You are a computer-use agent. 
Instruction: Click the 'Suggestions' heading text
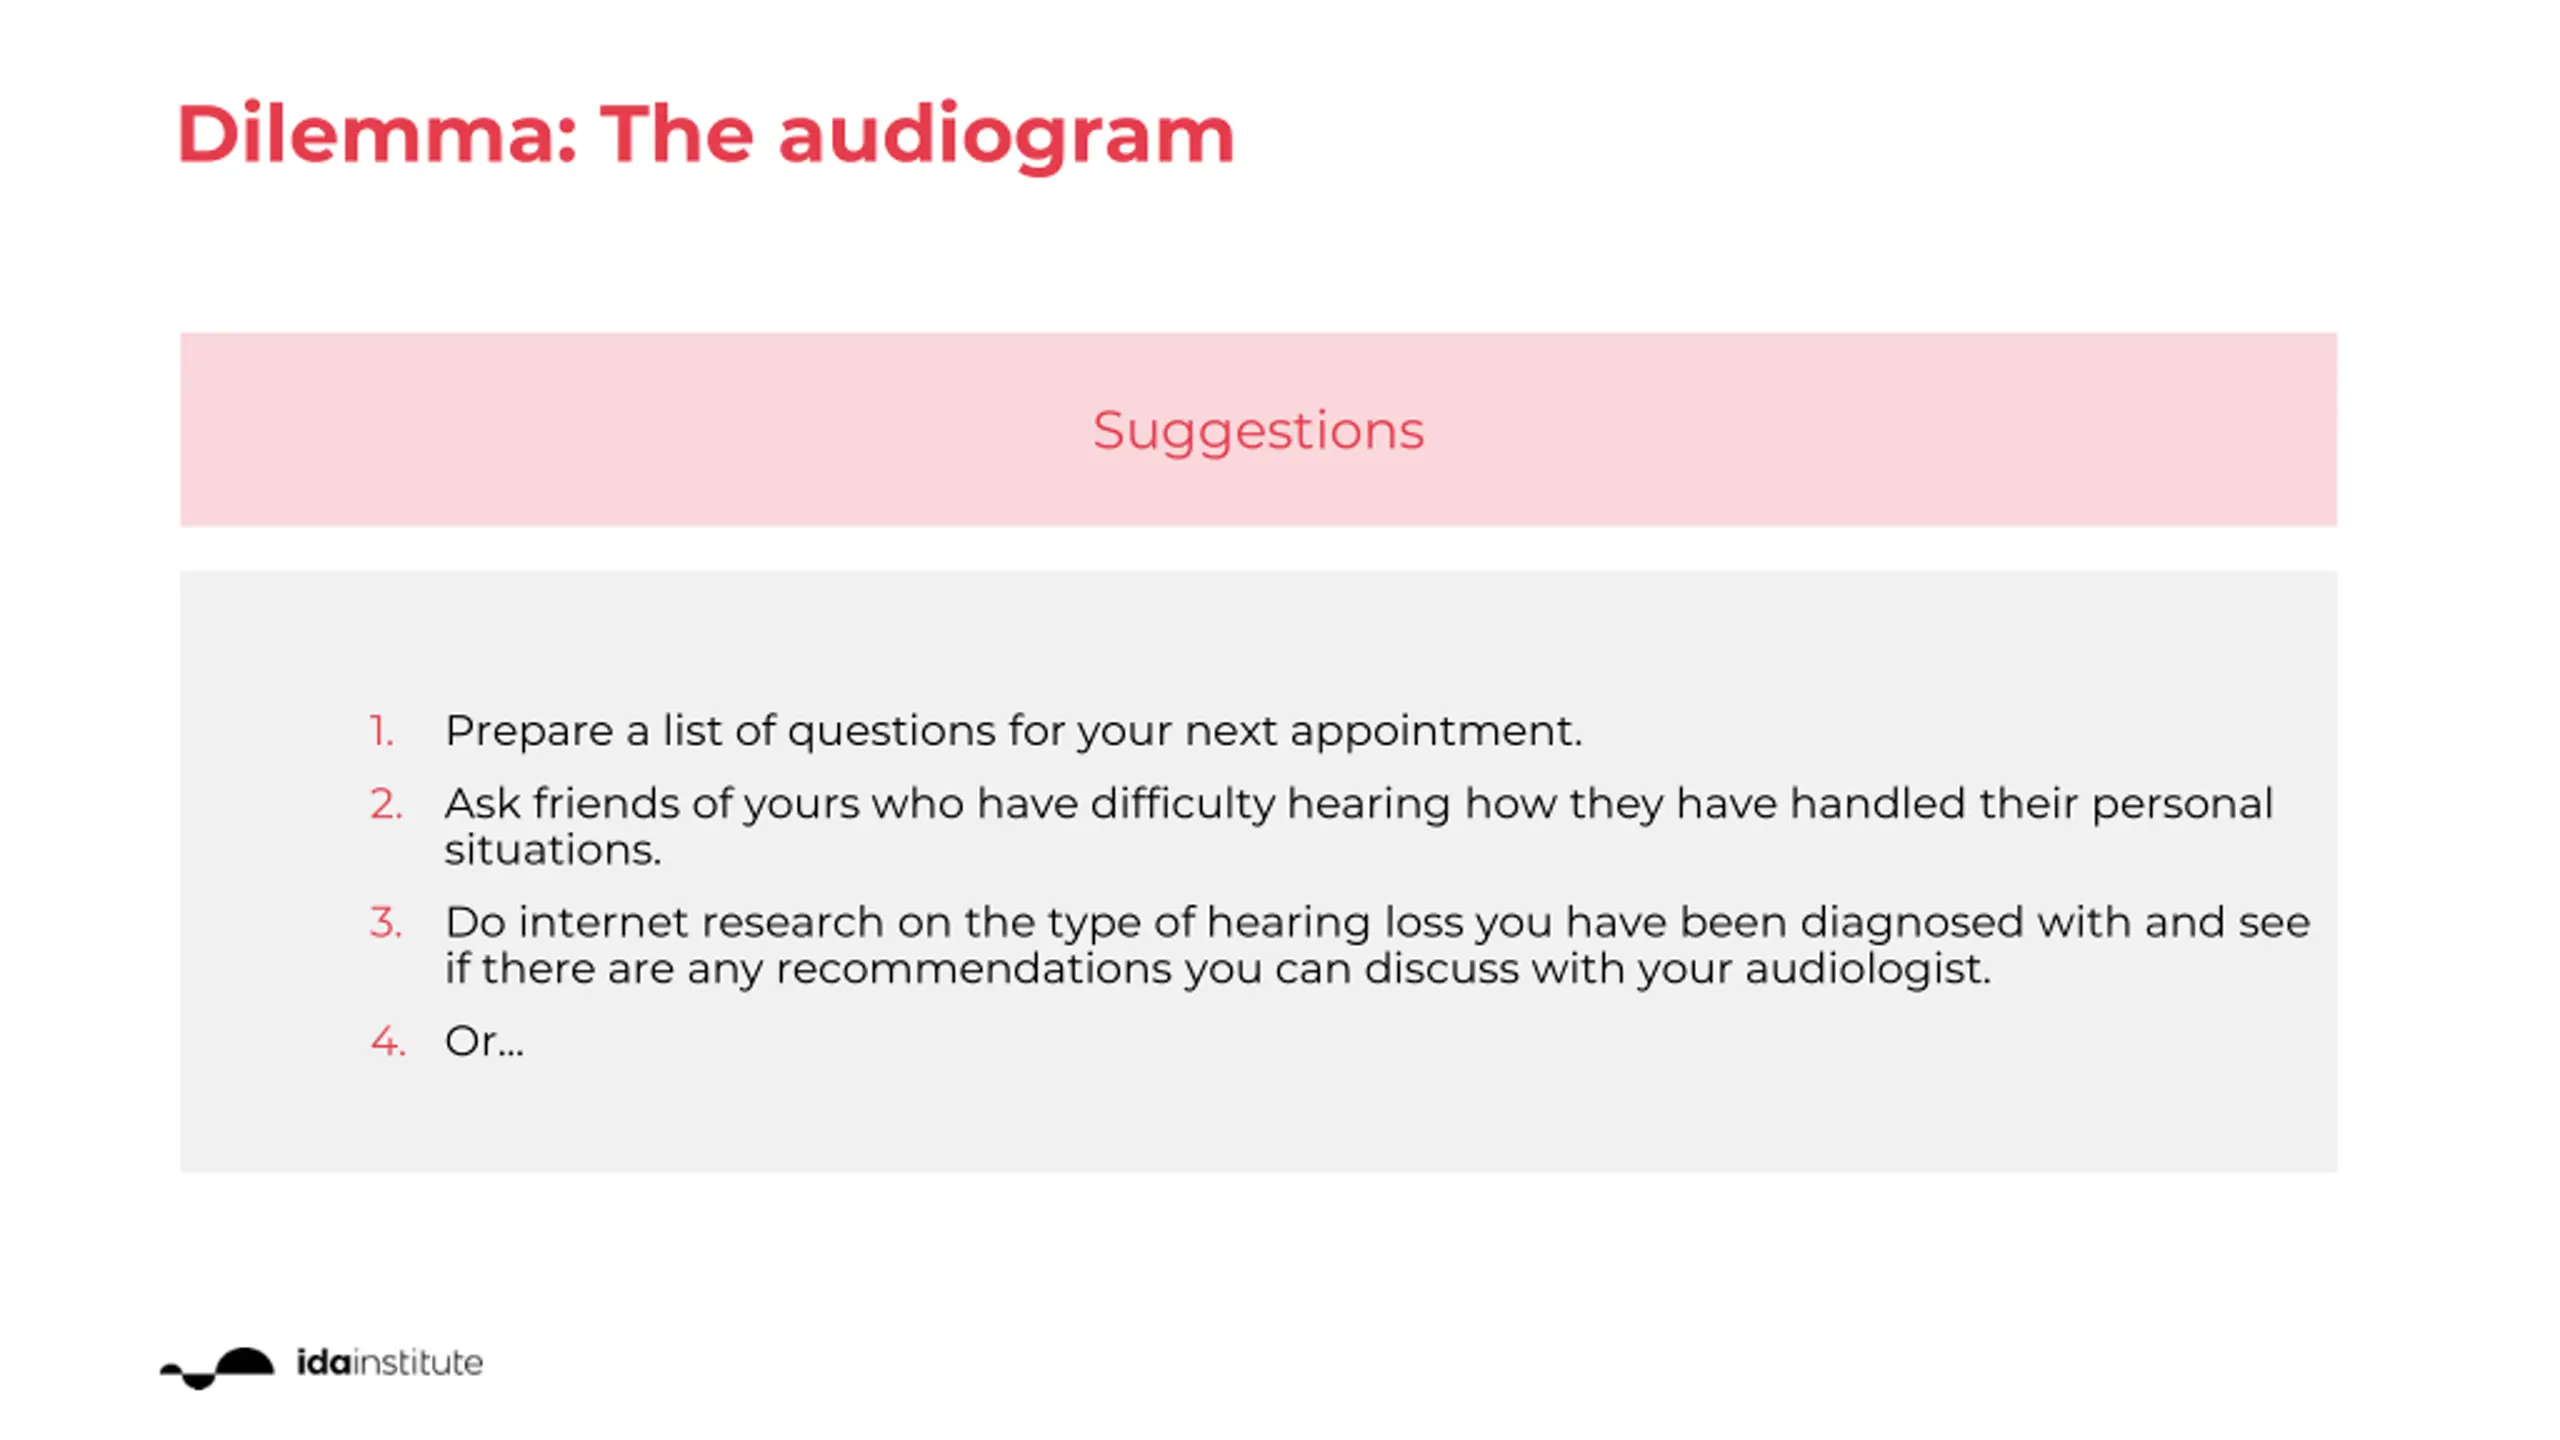1258,430
